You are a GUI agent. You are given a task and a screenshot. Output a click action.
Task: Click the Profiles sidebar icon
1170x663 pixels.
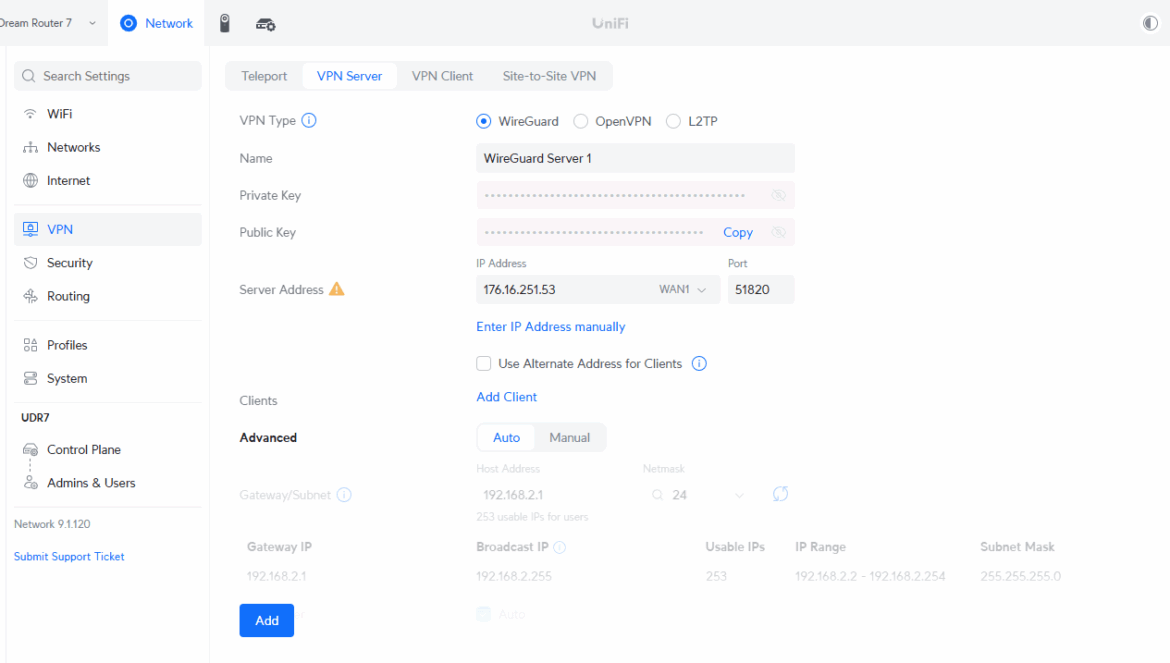click(31, 345)
